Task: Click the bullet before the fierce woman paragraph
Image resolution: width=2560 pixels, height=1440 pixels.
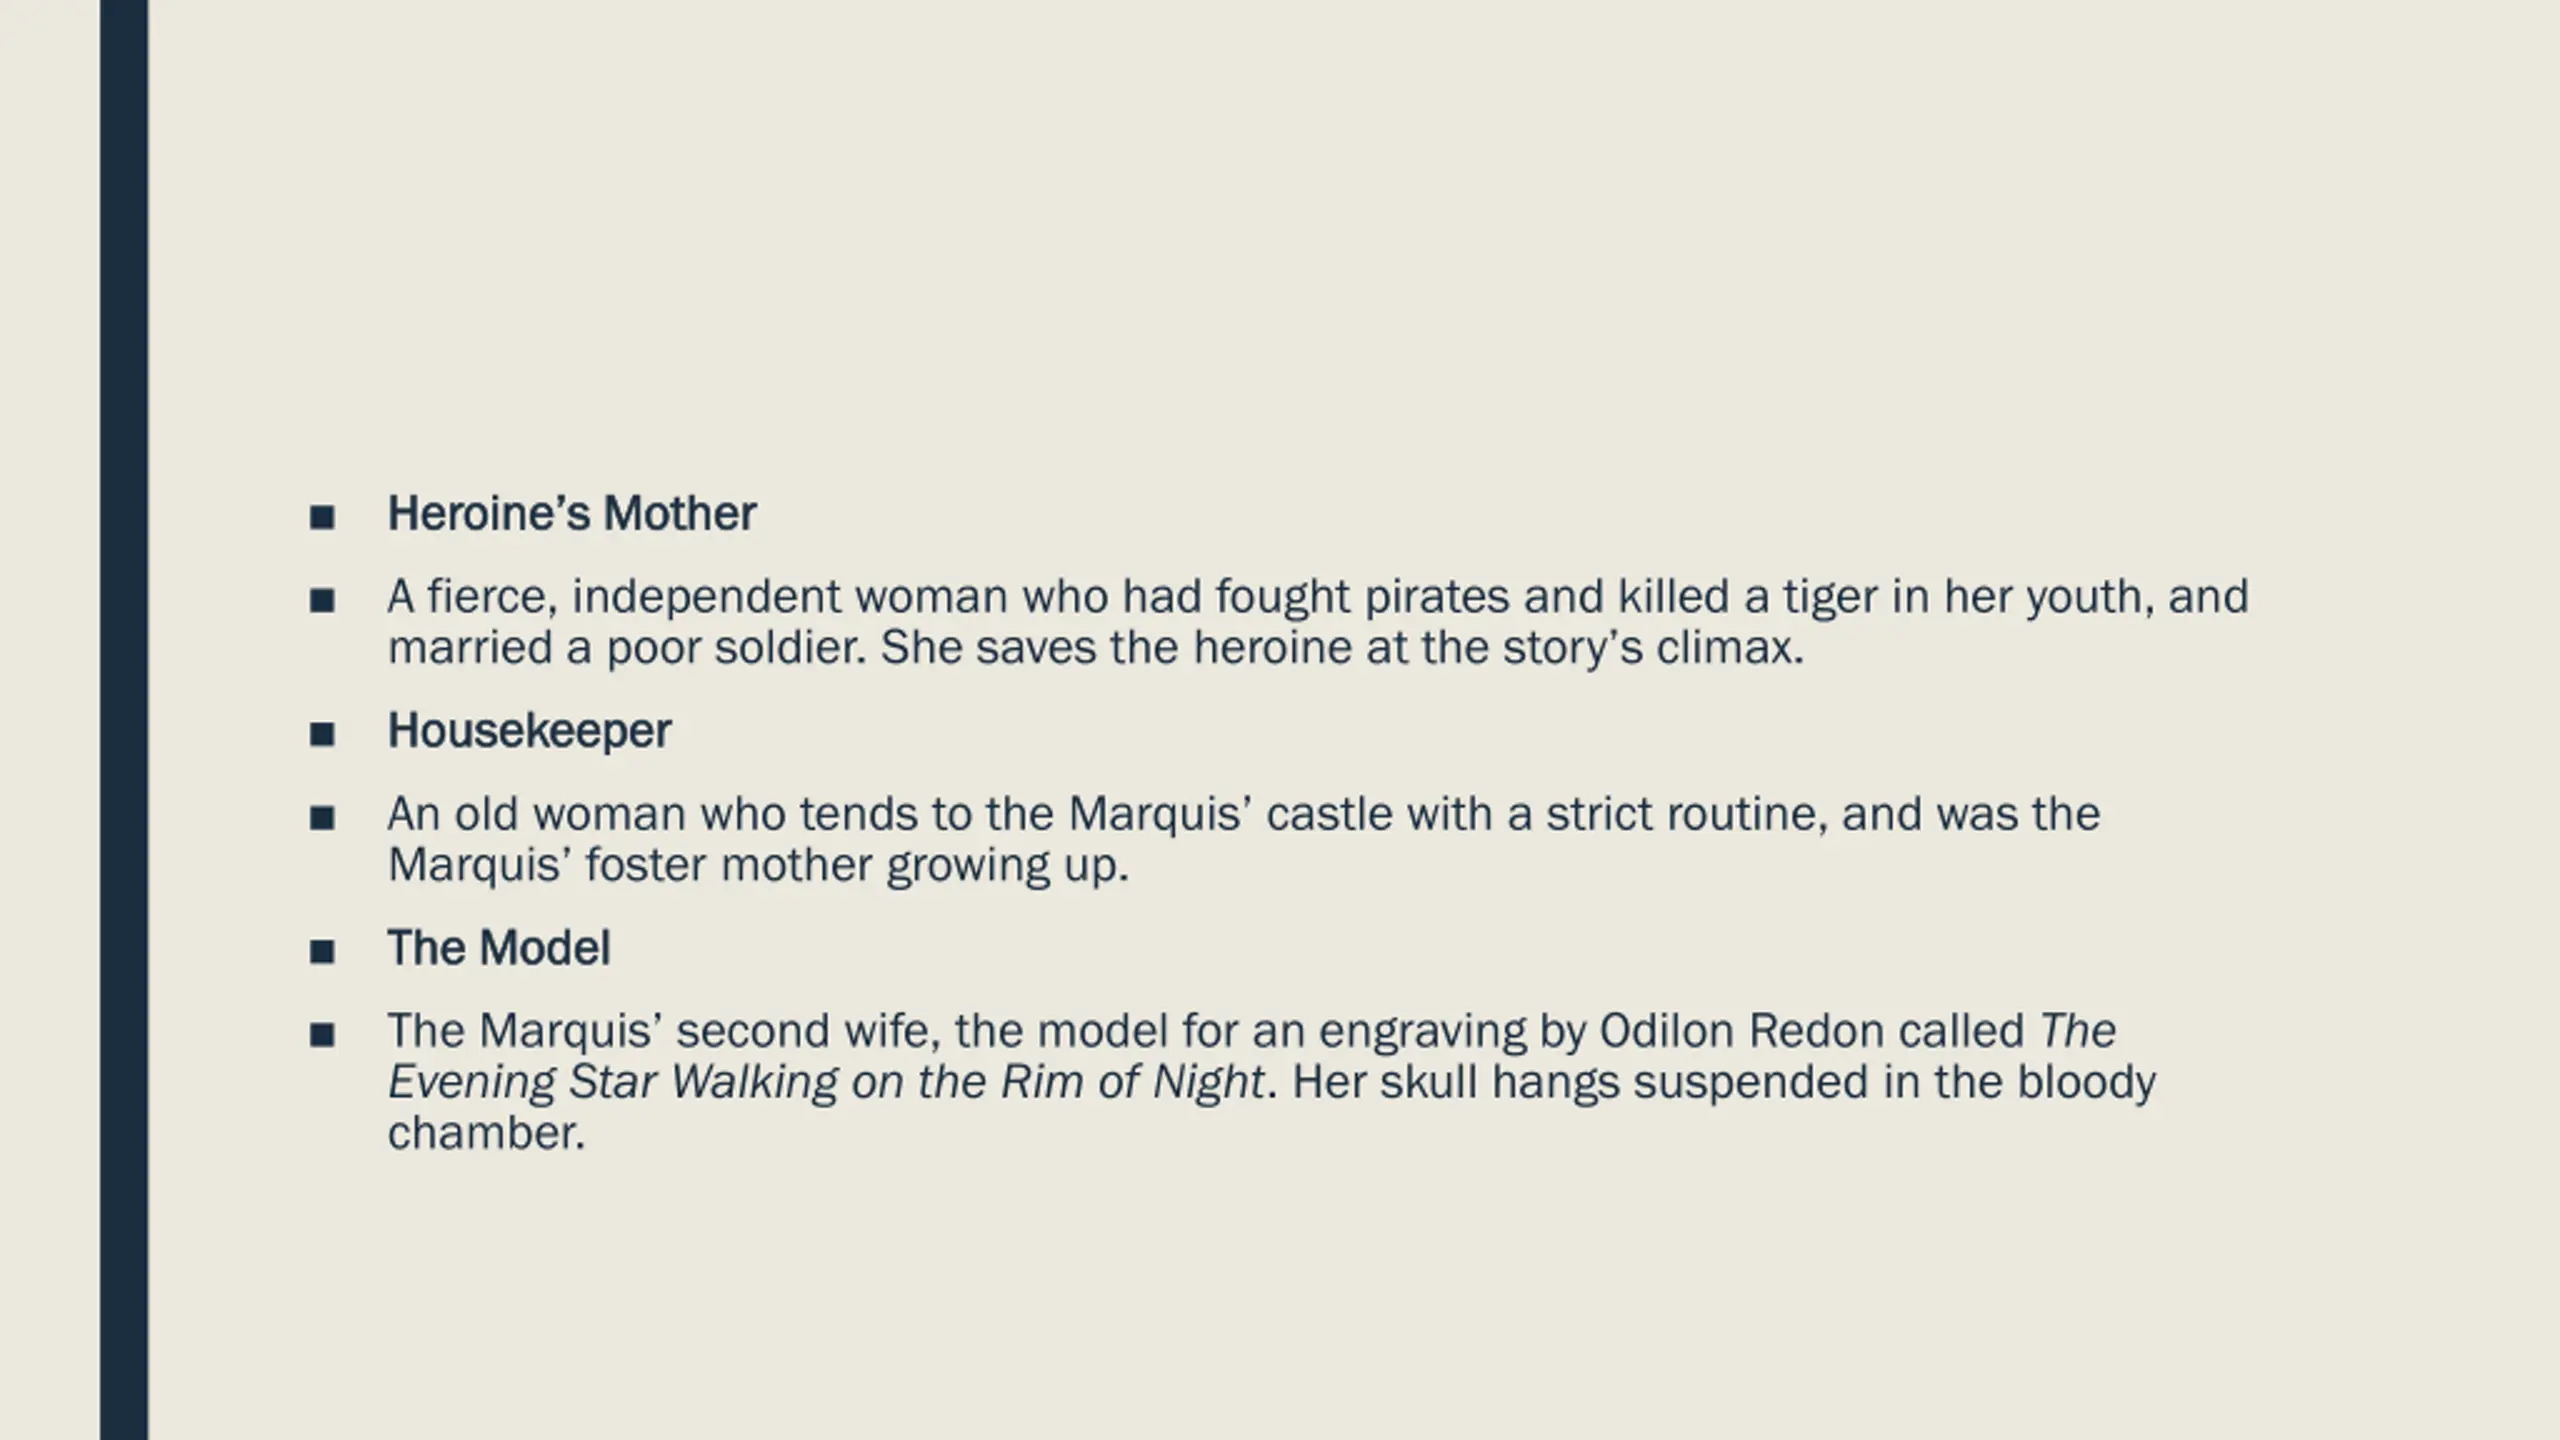Action: click(322, 600)
